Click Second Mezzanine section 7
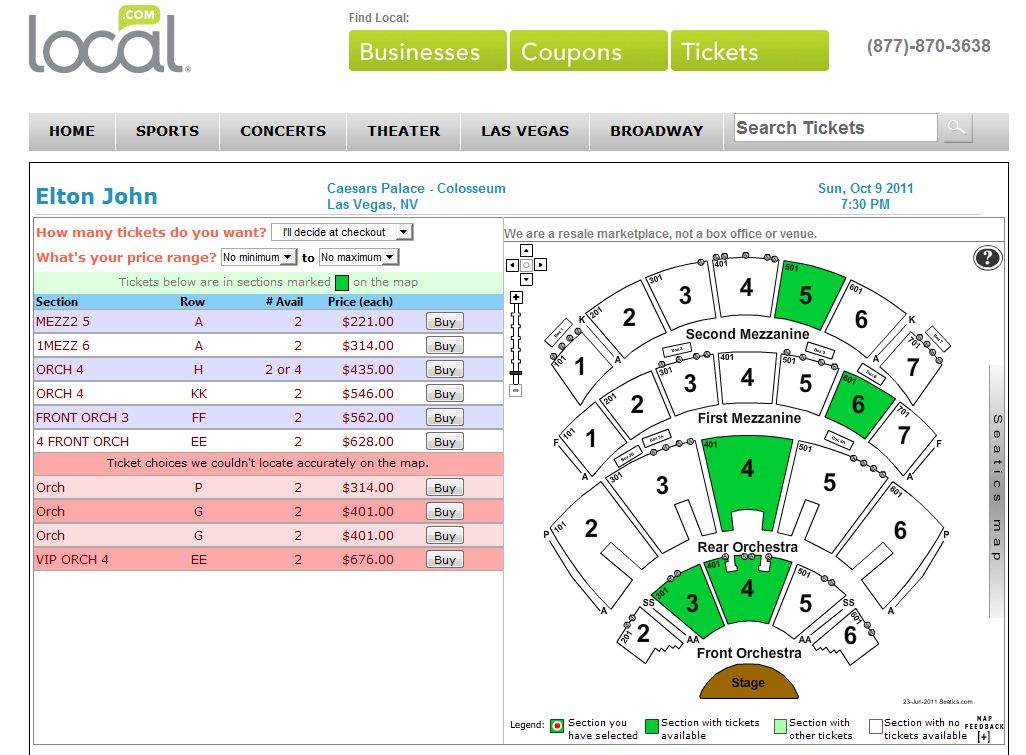This screenshot has width=1026, height=755. (913, 368)
